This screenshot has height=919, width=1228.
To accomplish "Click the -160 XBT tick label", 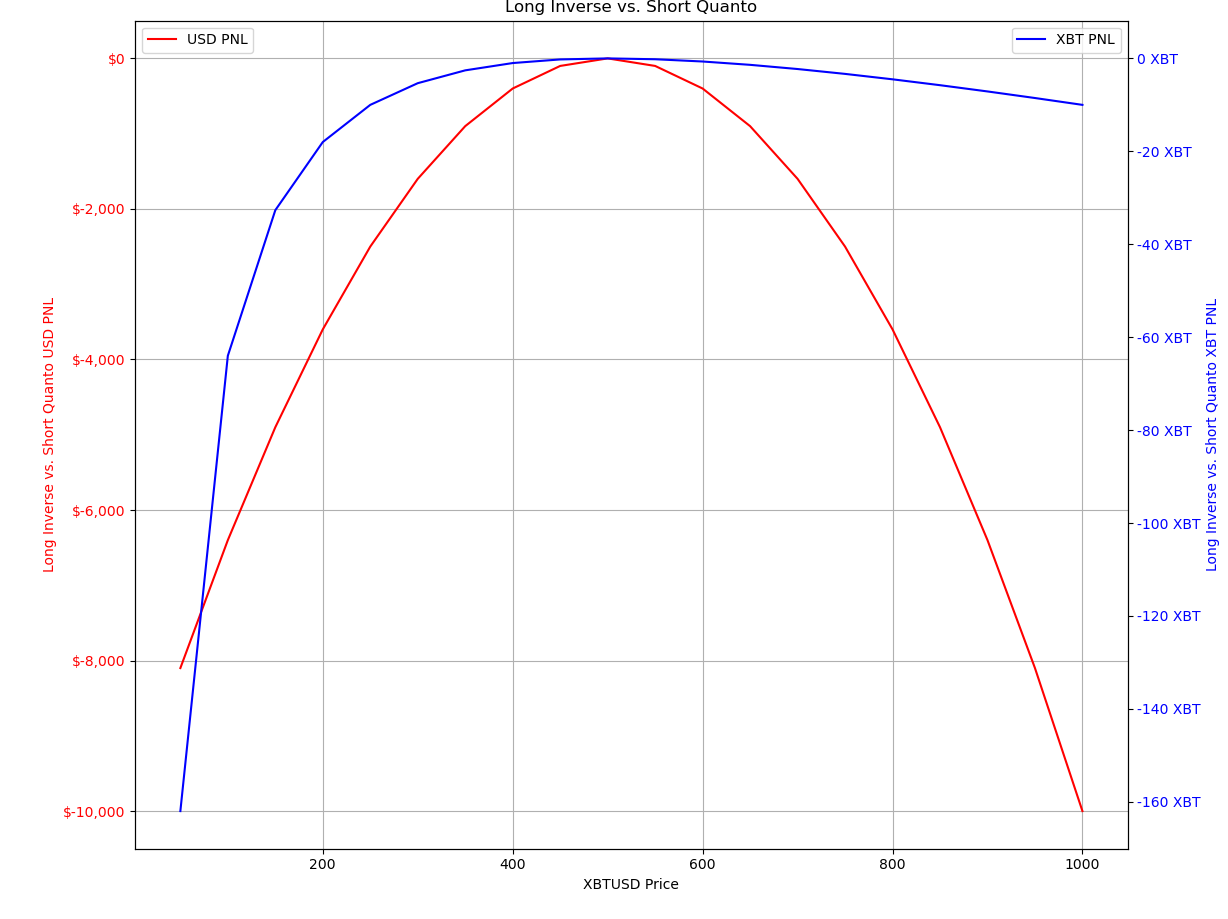I will pyautogui.click(x=1168, y=802).
